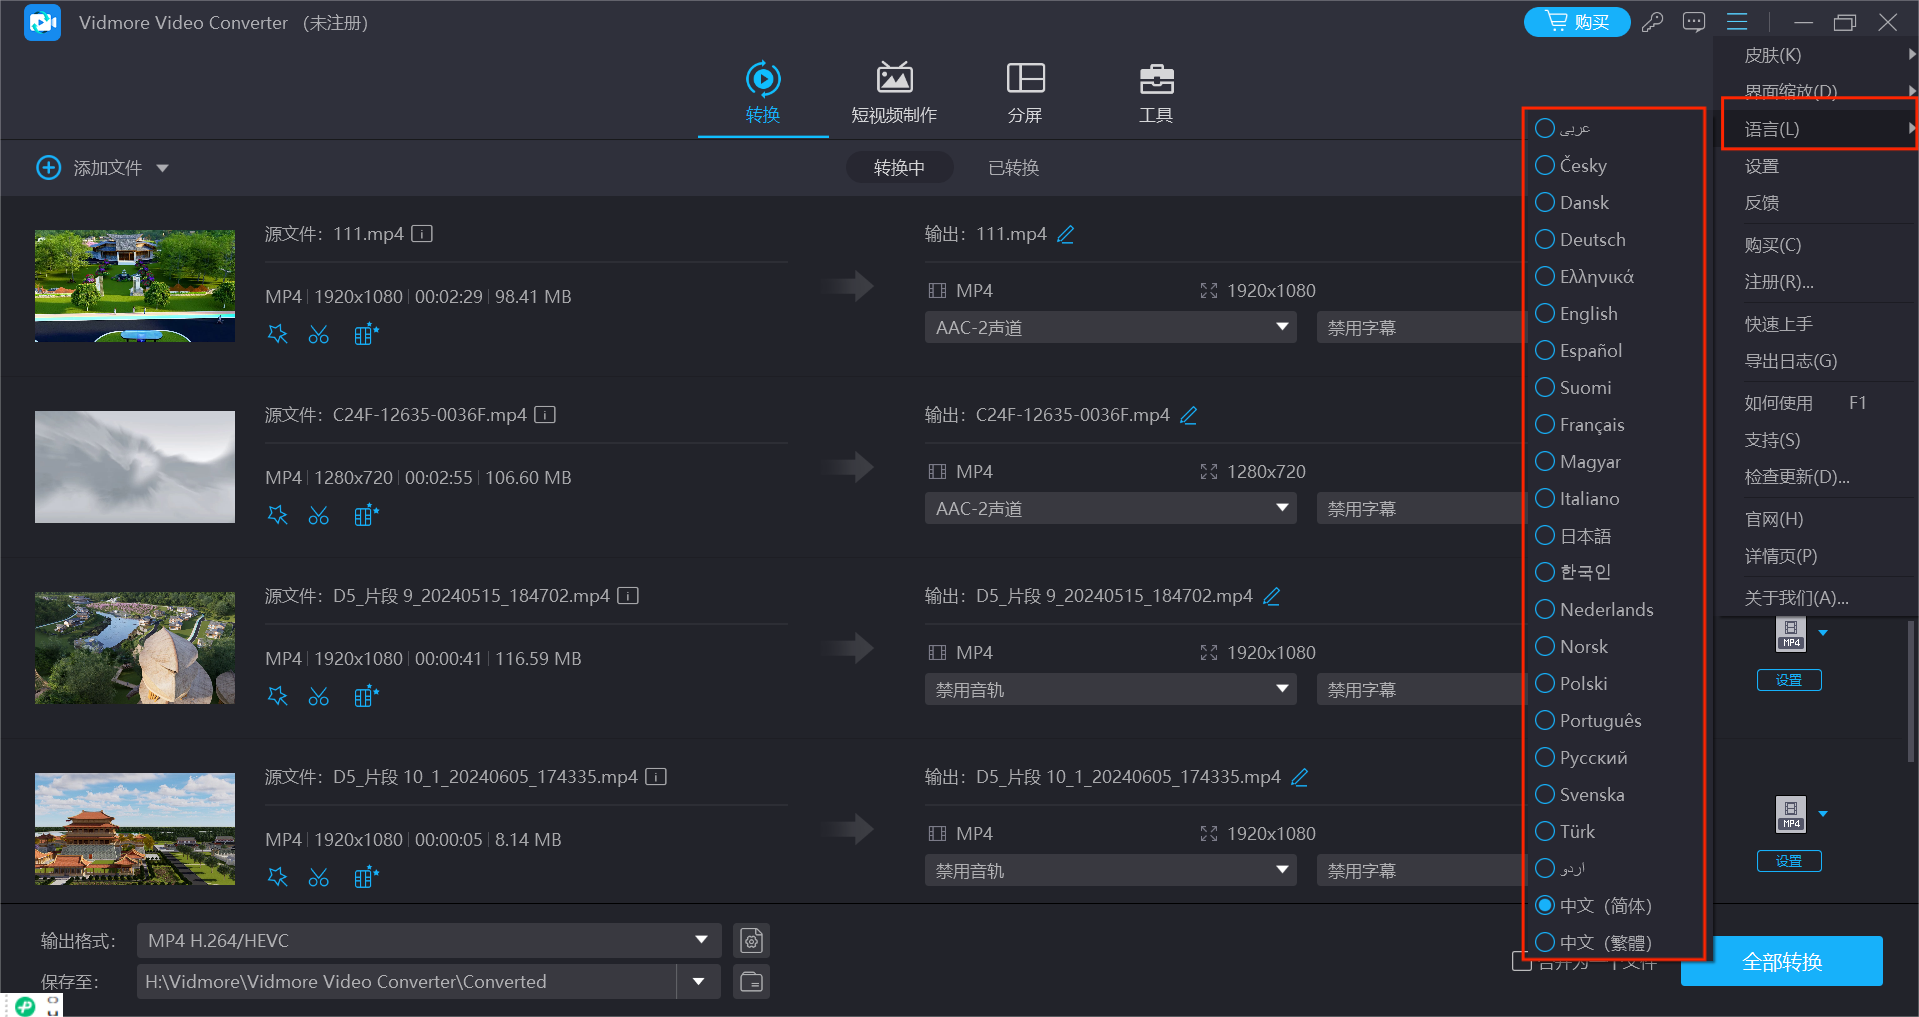Viewport: 1919px width, 1017px height.
Task: Open the purchase cart button
Action: point(1576,22)
